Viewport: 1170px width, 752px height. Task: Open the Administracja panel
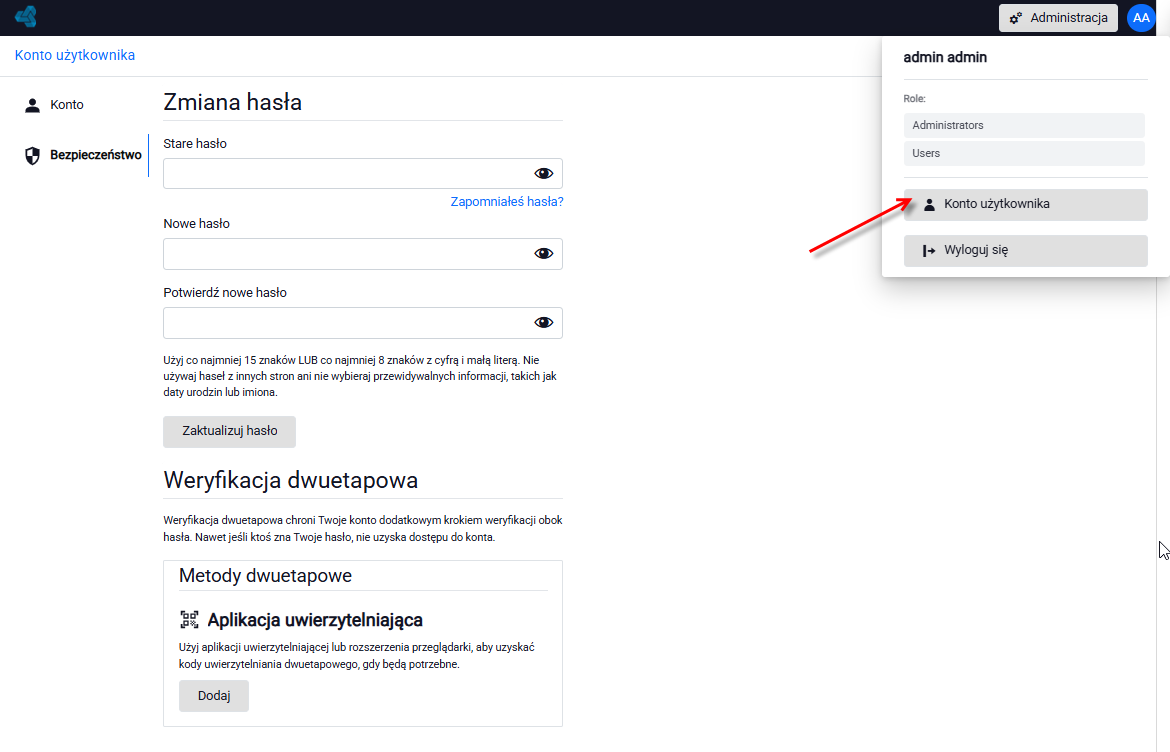1058,18
